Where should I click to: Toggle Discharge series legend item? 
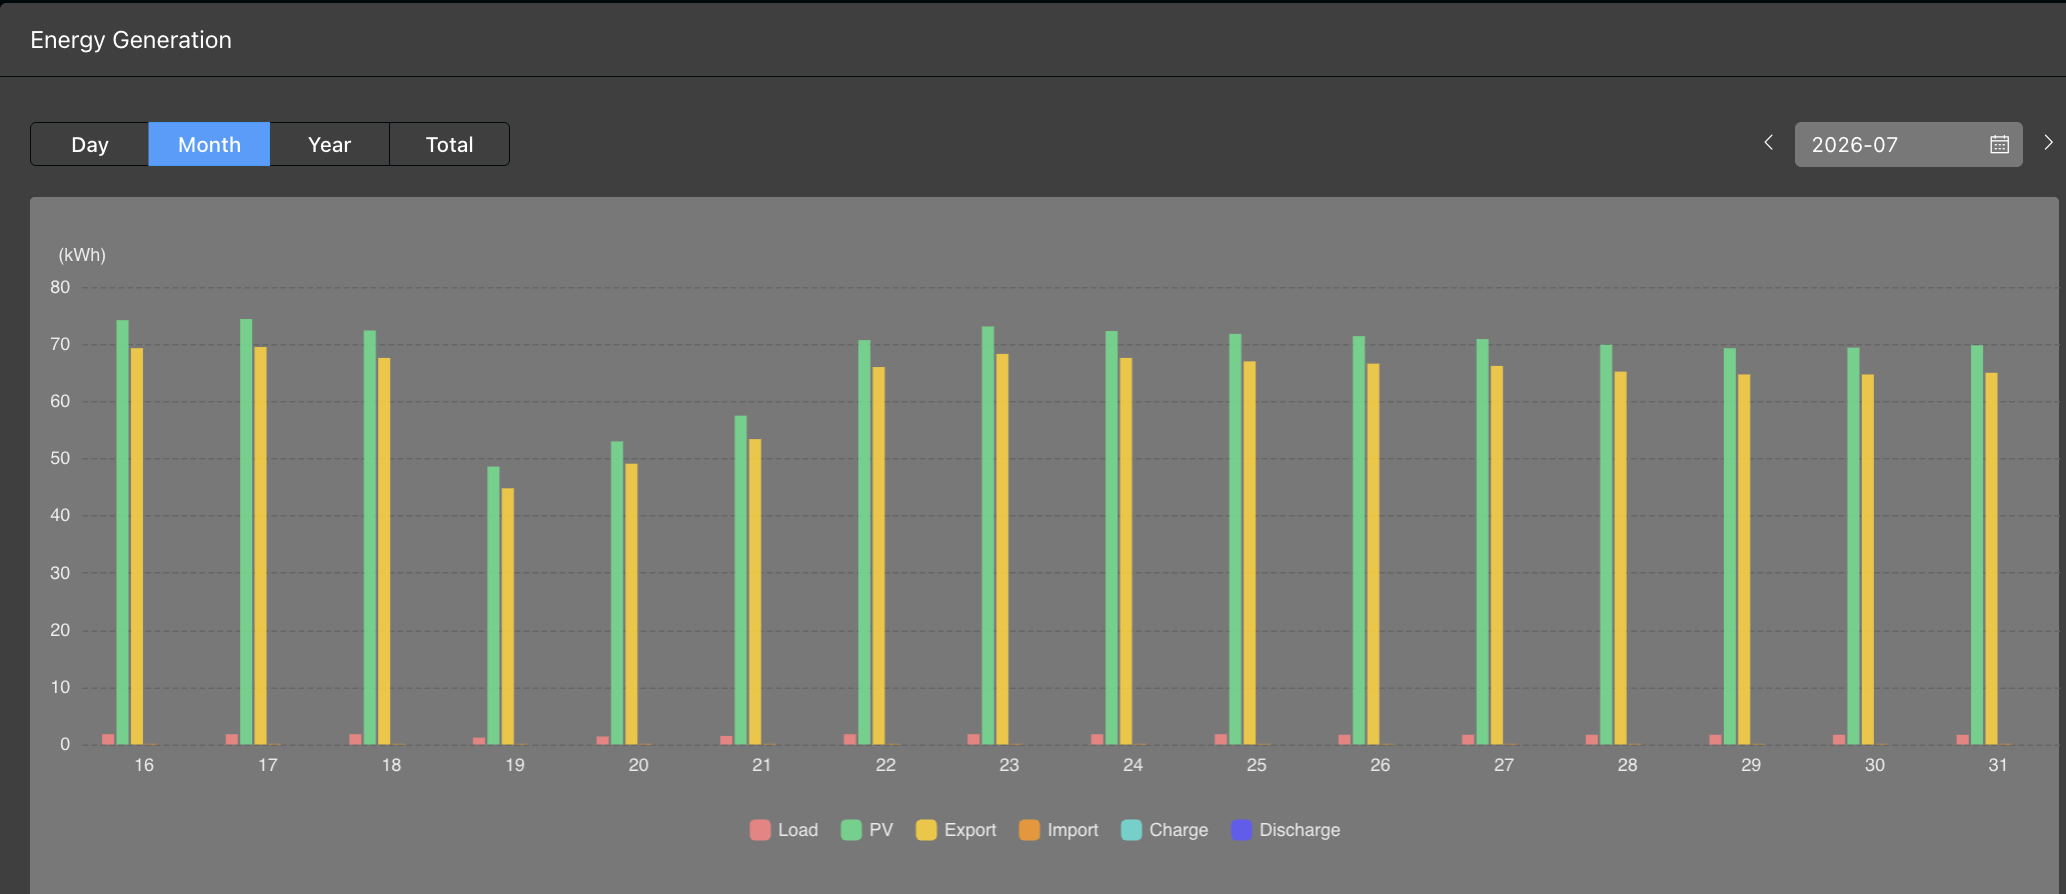point(1286,830)
